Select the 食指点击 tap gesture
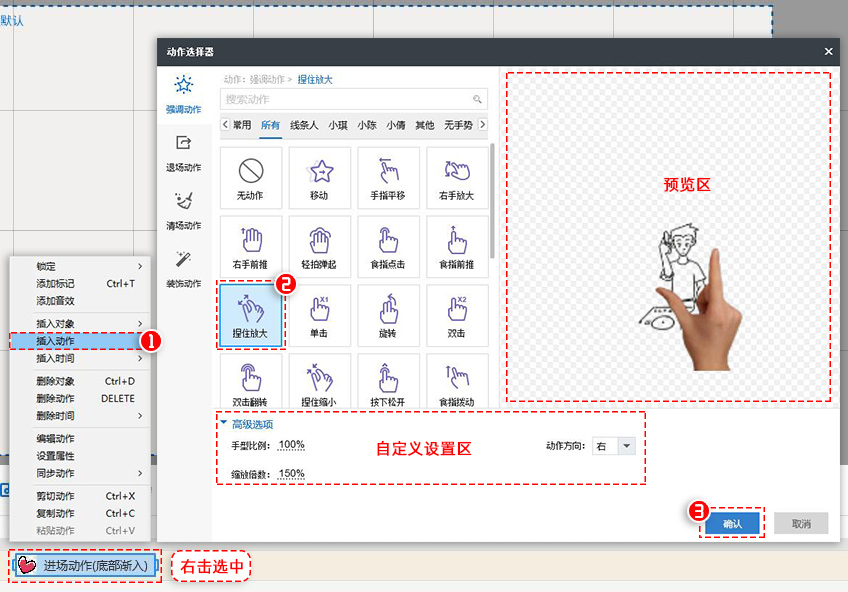Image resolution: width=848 pixels, height=592 pixels. click(x=389, y=246)
